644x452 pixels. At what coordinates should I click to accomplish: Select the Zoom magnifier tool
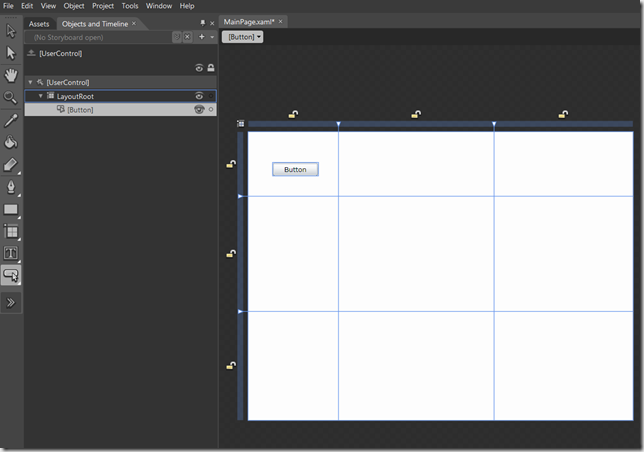(x=10, y=98)
